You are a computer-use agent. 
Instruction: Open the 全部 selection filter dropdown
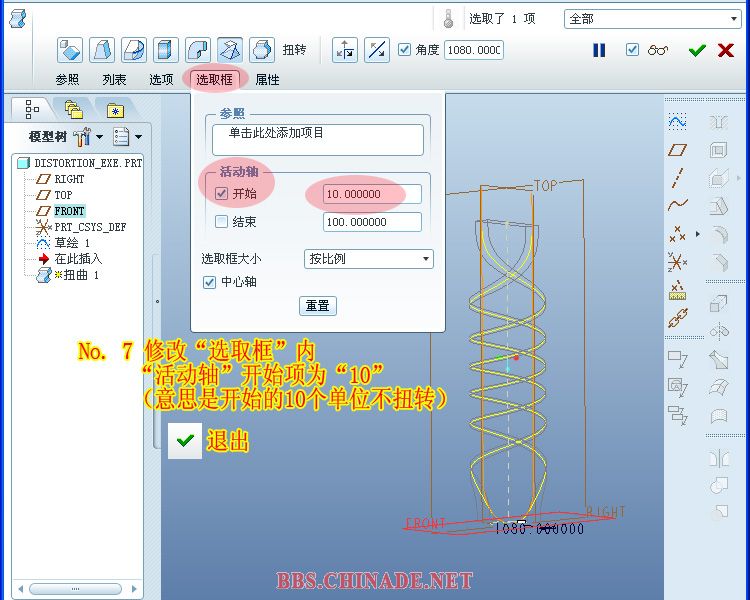(652, 19)
